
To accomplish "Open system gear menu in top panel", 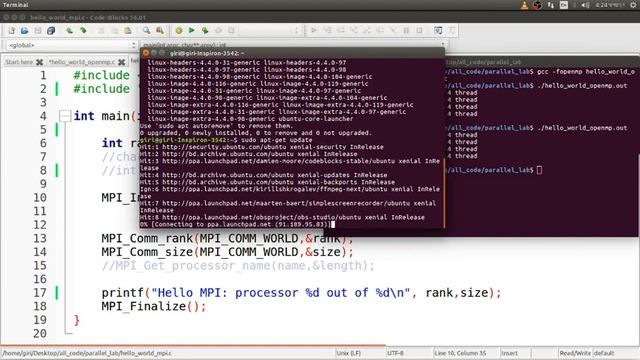I will coord(633,5).
